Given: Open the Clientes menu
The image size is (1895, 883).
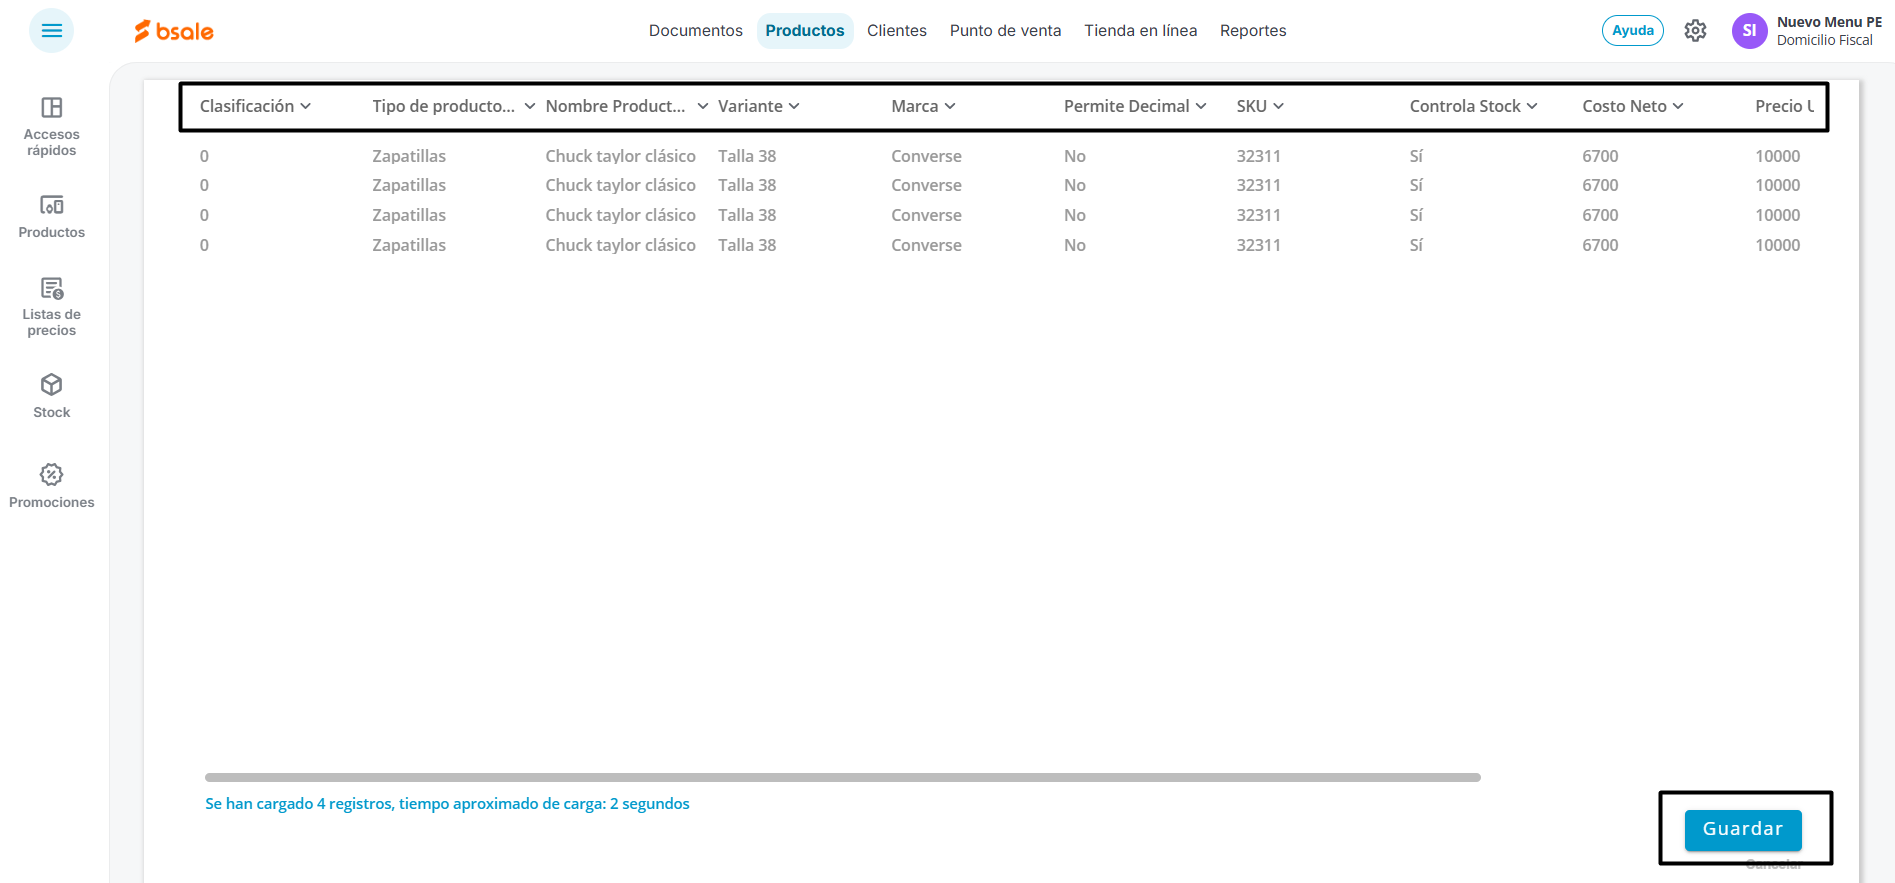Looking at the screenshot, I should 897,31.
